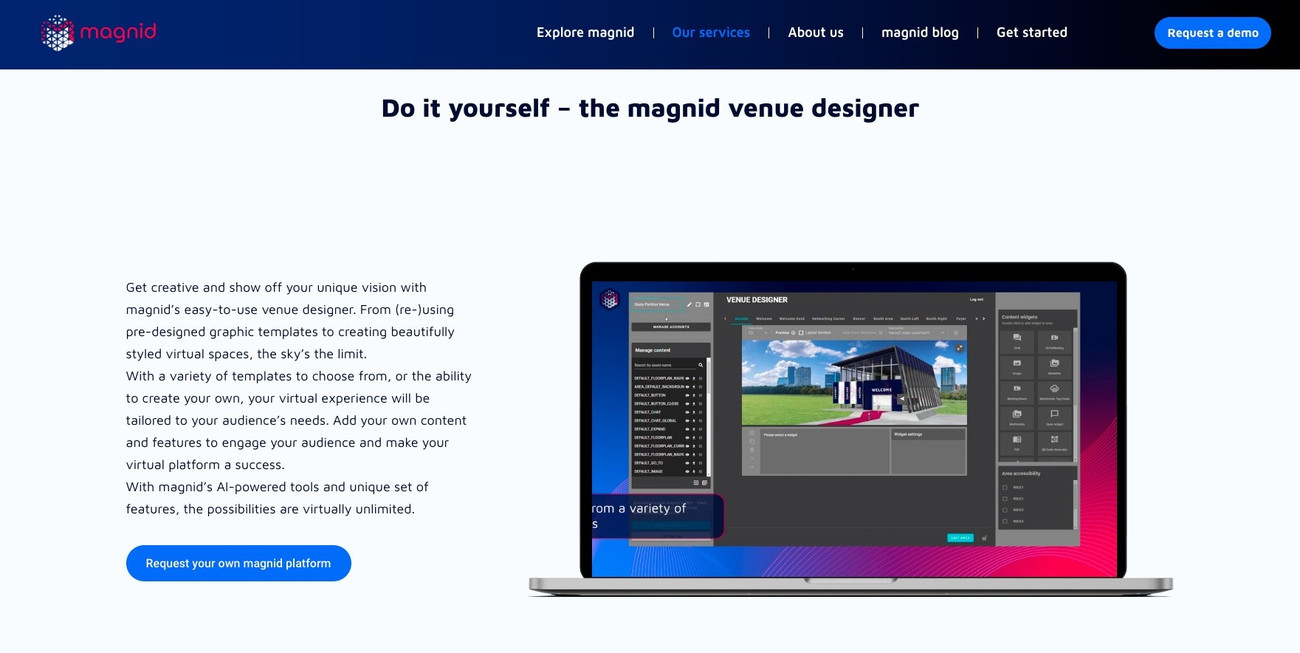
Task: Switch to the Booth Right tab
Action: pyautogui.click(x=936, y=319)
